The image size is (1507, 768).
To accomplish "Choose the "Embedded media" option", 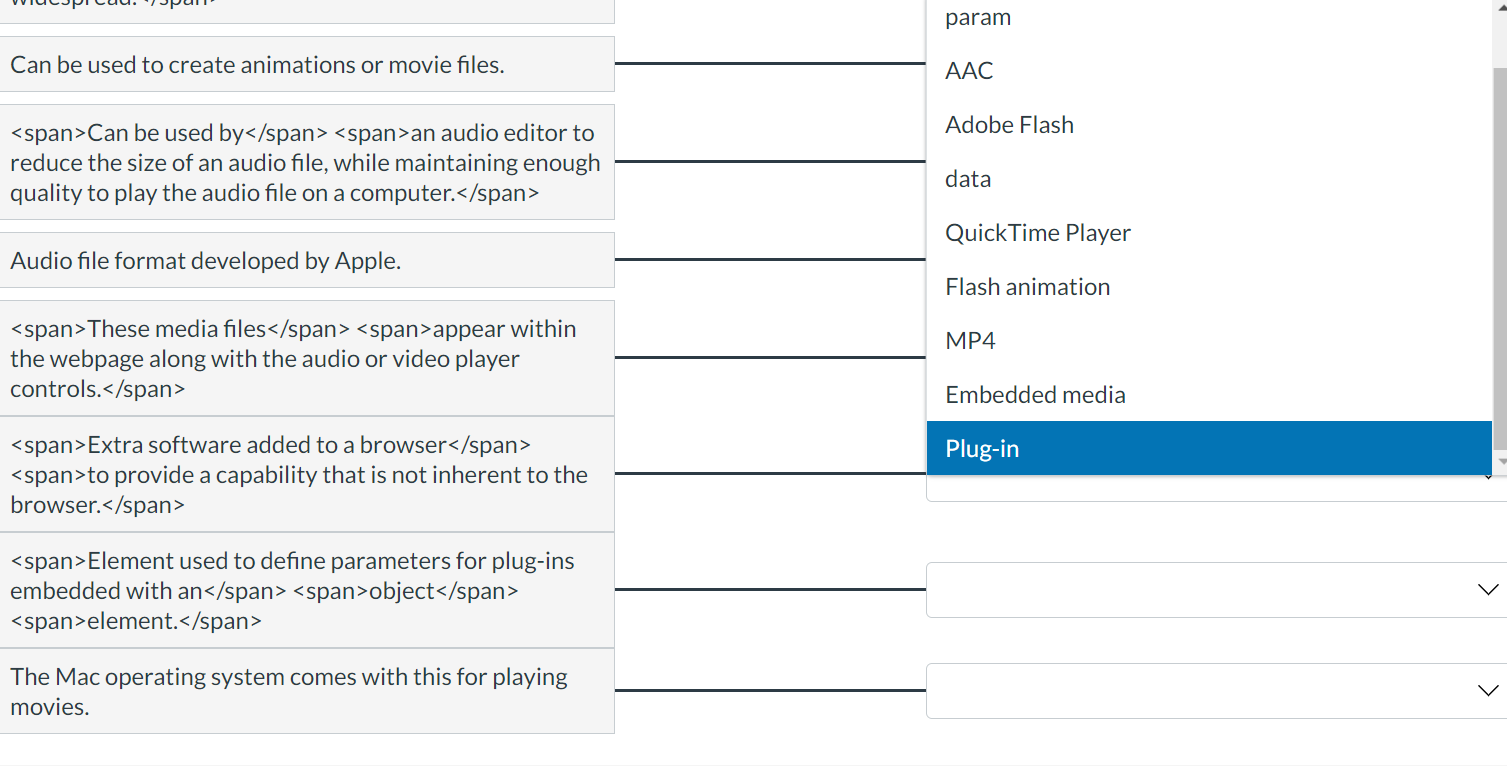I will tap(1035, 395).
